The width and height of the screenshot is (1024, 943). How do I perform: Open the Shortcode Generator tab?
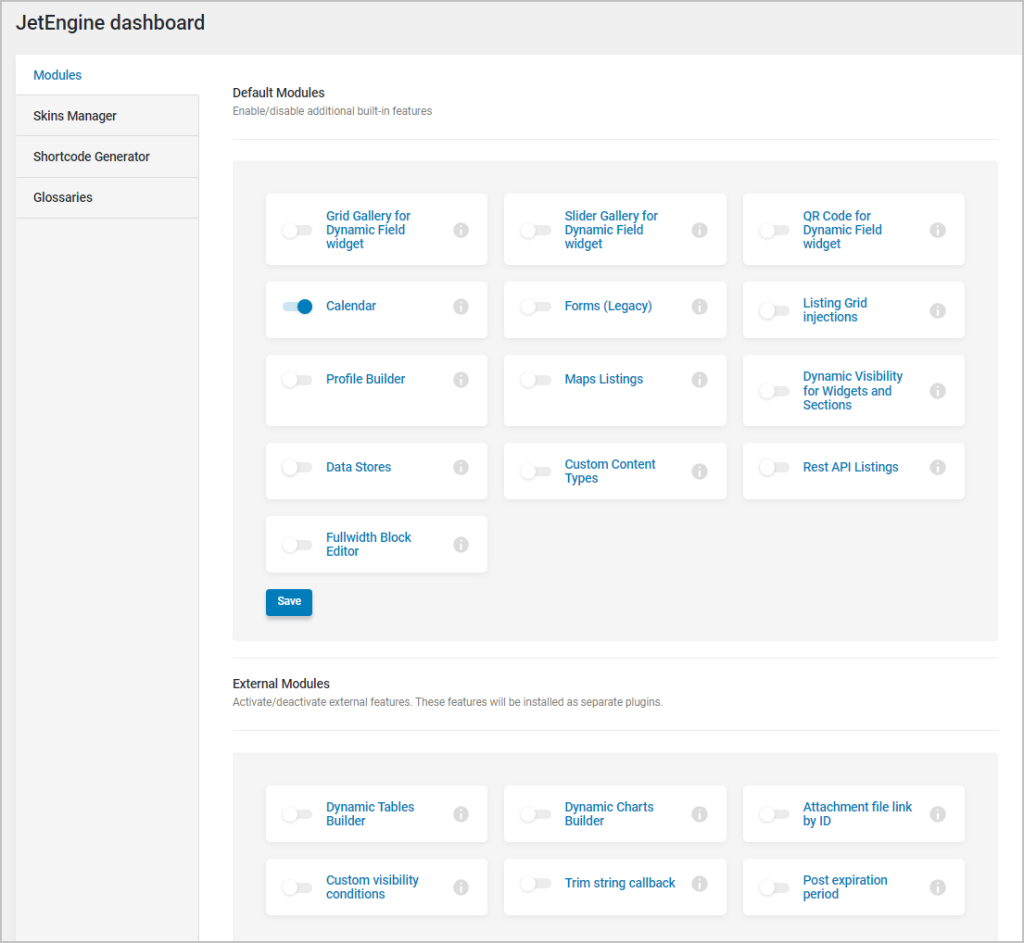tap(91, 157)
